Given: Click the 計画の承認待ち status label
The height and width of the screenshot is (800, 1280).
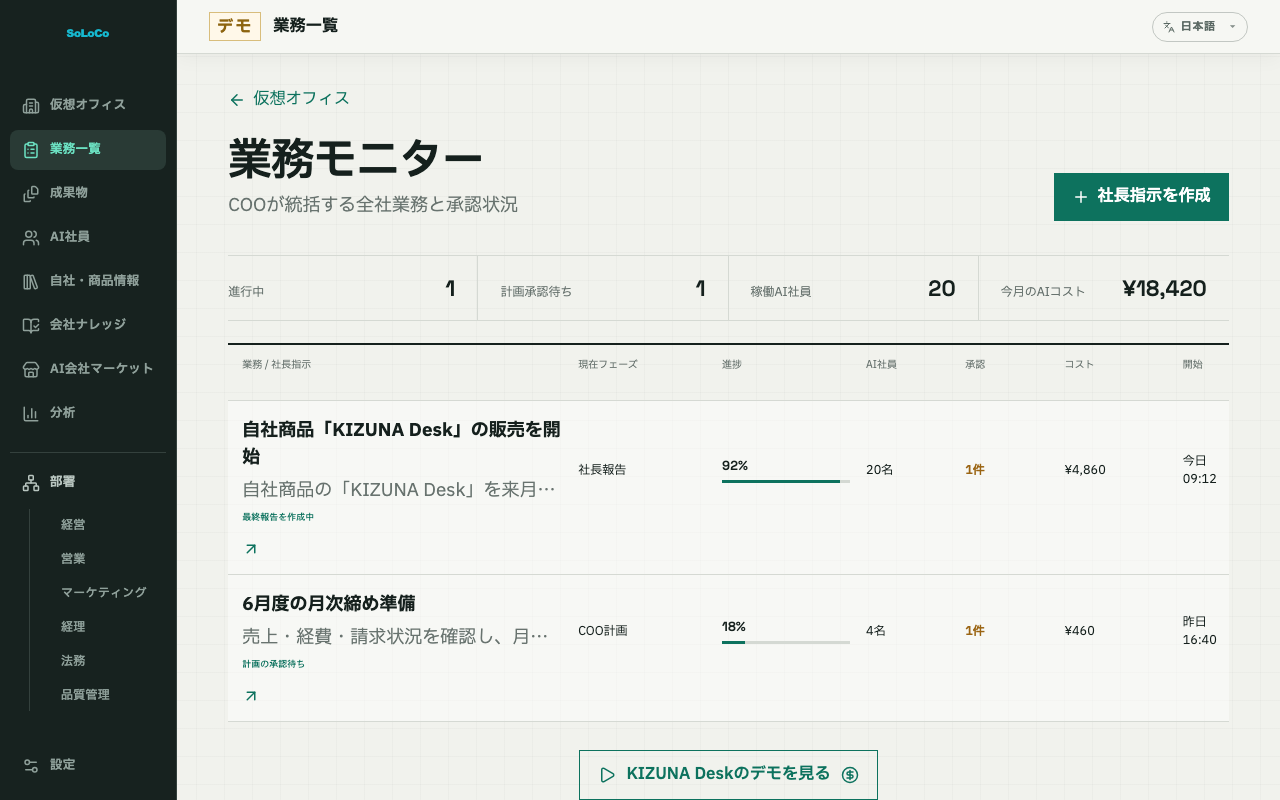Looking at the screenshot, I should tap(273, 664).
